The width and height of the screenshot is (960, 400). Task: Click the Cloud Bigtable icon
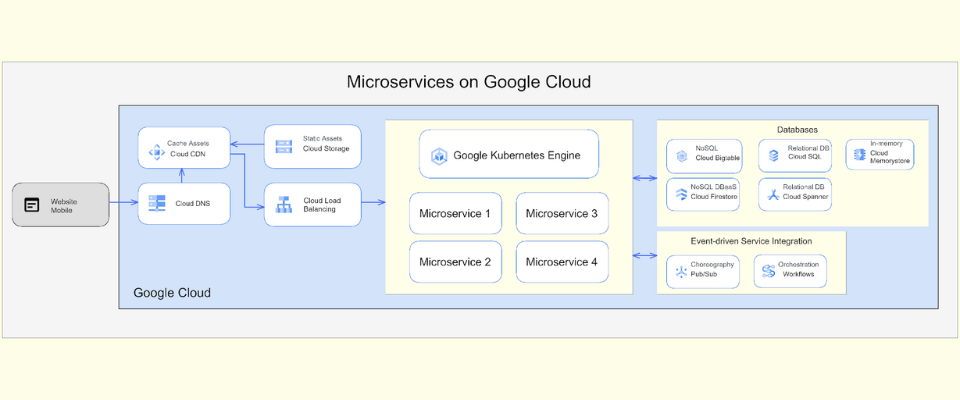(681, 156)
